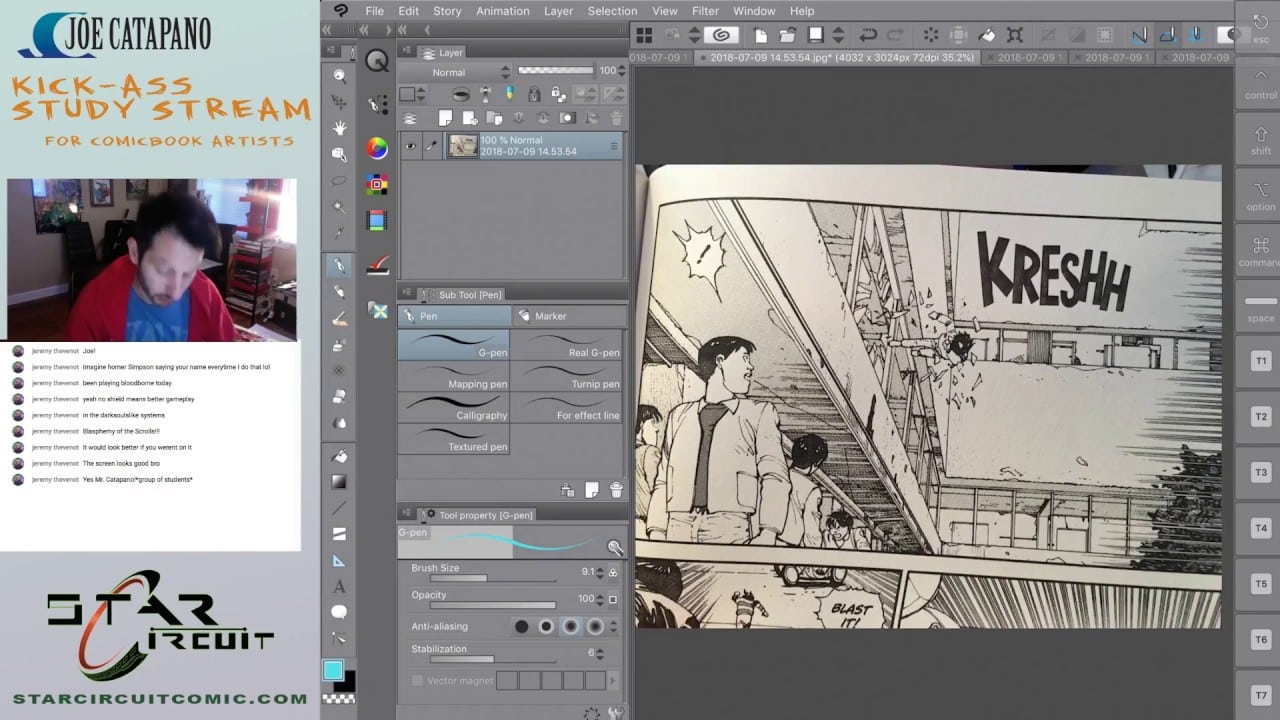Select the Text tool
Viewport: 1280px width, 720px height.
tap(340, 586)
